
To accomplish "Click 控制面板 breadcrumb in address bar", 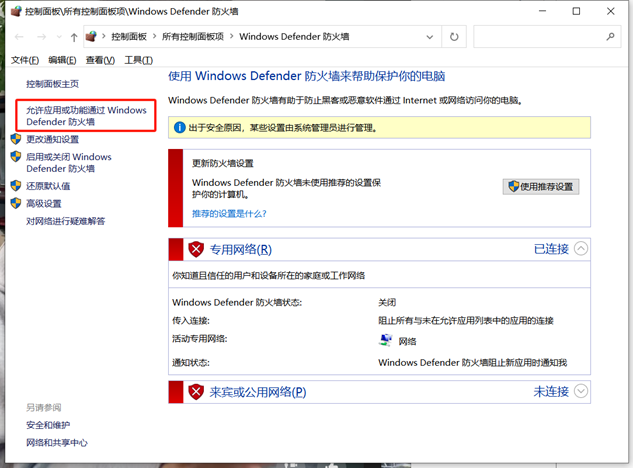I will coord(129,37).
